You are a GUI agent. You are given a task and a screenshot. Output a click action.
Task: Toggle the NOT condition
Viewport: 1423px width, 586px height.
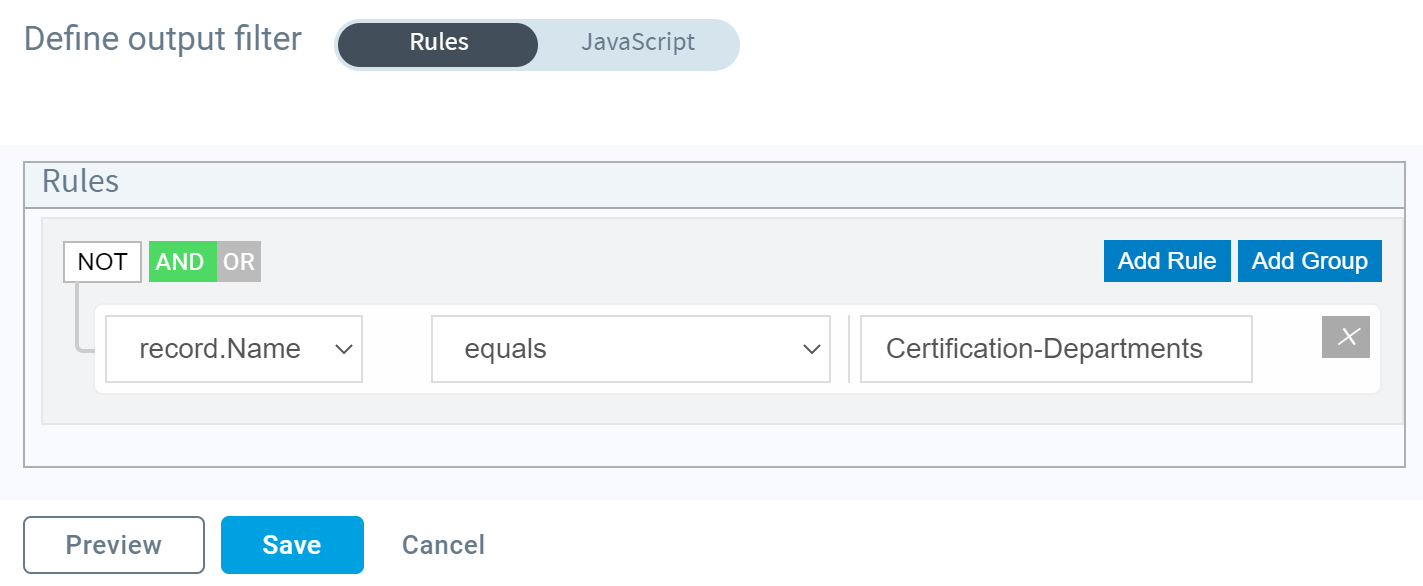pos(103,262)
